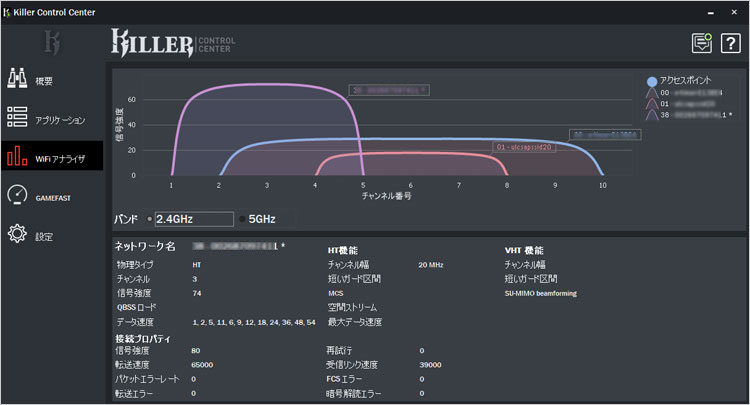This screenshot has height=405, width=750.
Task: Click the 65000 transfer speed value
Action: [x=202, y=365]
